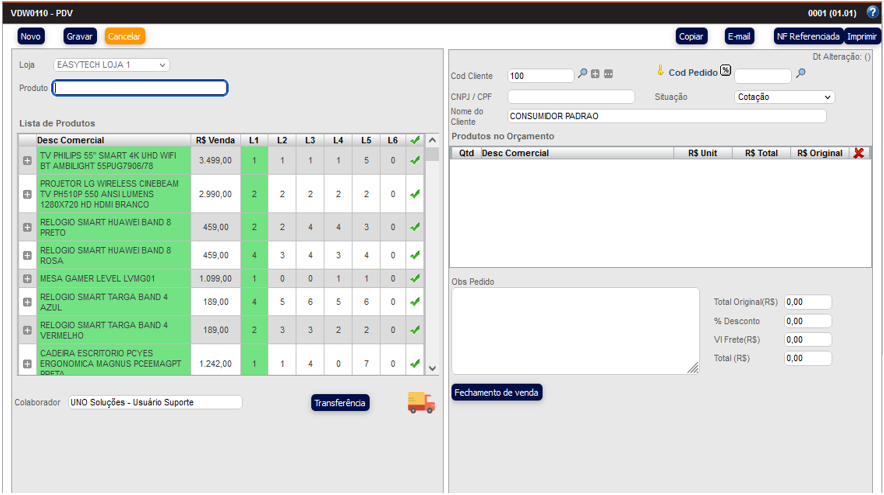Toggle checkmark for Relogio Targa Band 4 Azul
This screenshot has width=884, height=495.
415,302
